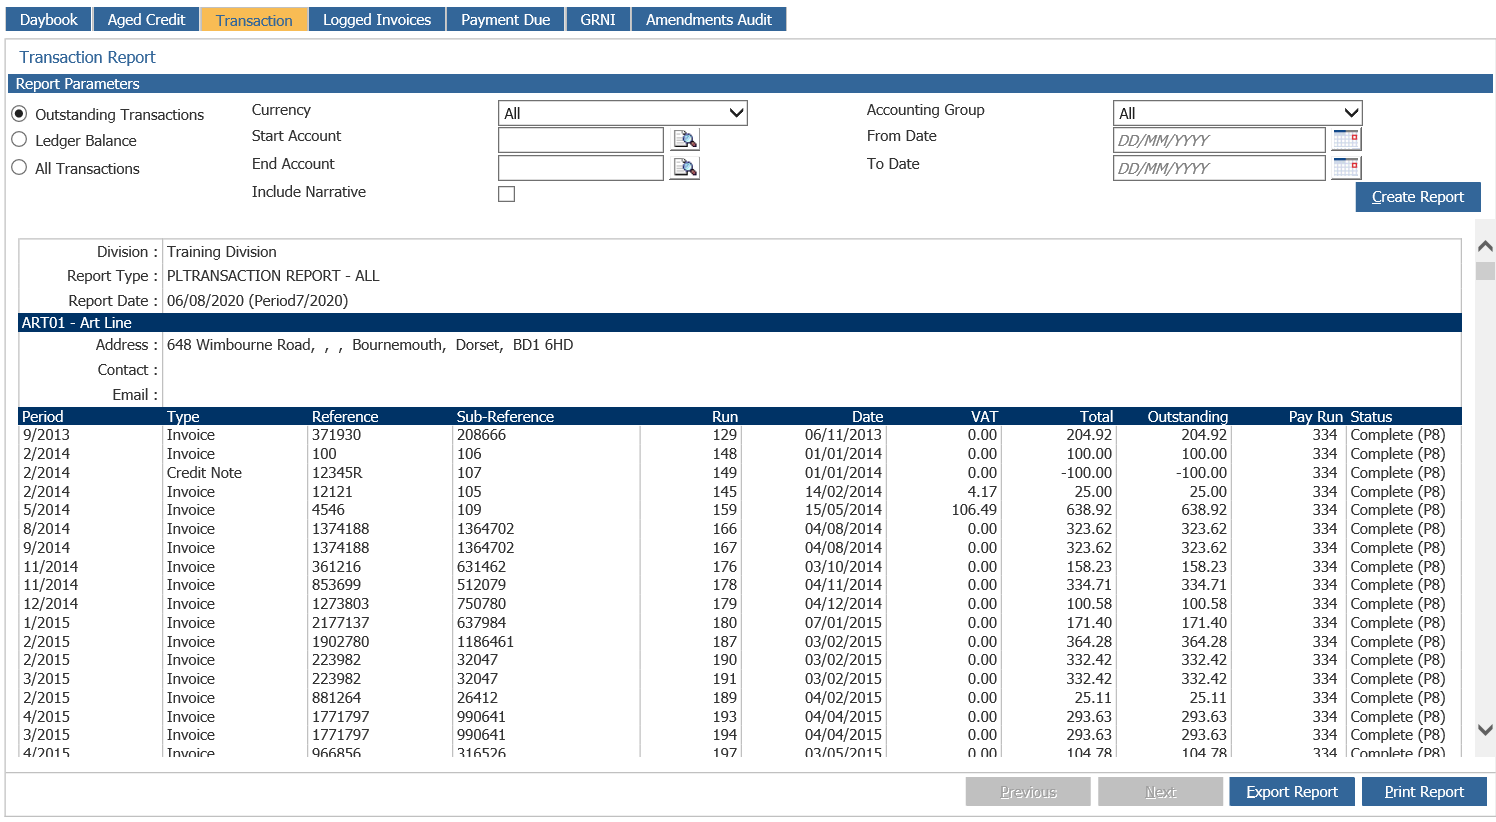Viewport: 1496px width, 822px height.
Task: Open the calendar picker for To Date
Action: click(x=1345, y=167)
